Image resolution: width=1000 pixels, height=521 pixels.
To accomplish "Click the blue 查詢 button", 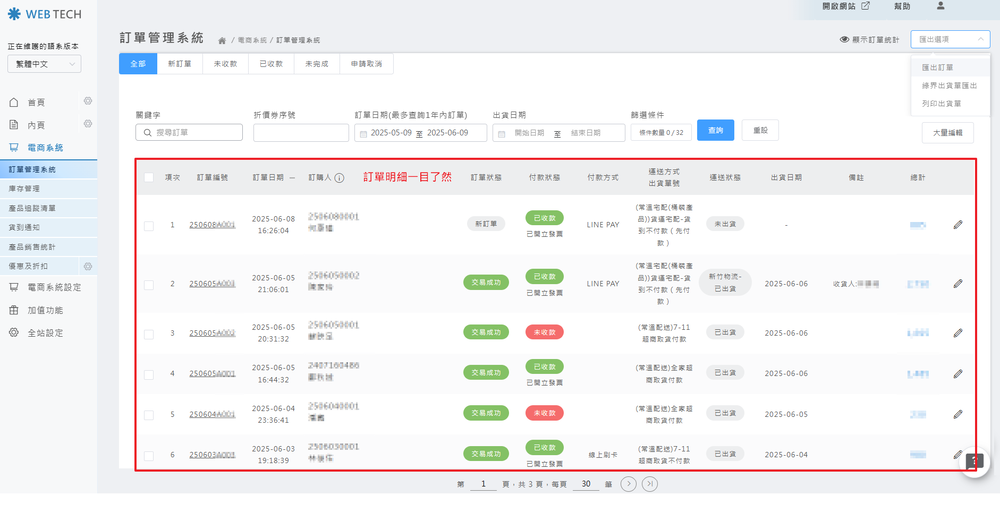I will [x=716, y=130].
